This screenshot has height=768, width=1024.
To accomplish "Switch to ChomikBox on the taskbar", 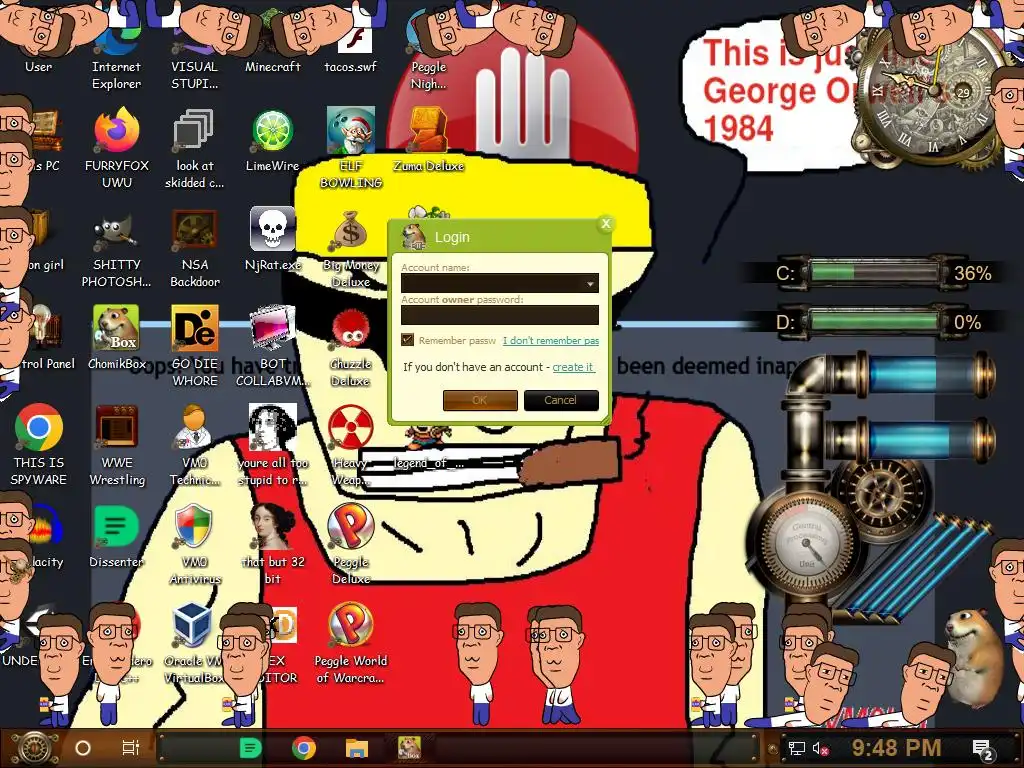I will click(x=409, y=748).
